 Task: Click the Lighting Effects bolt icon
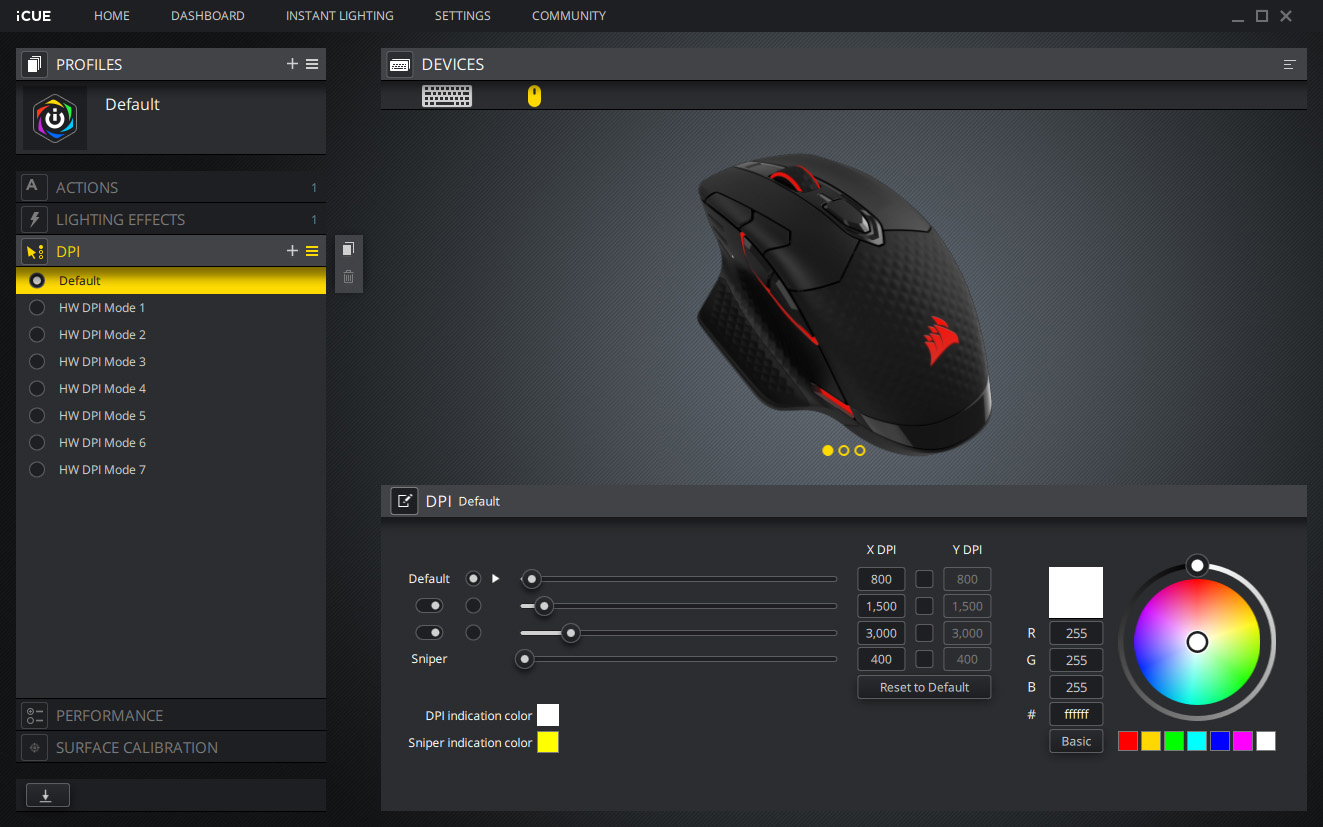[33, 219]
